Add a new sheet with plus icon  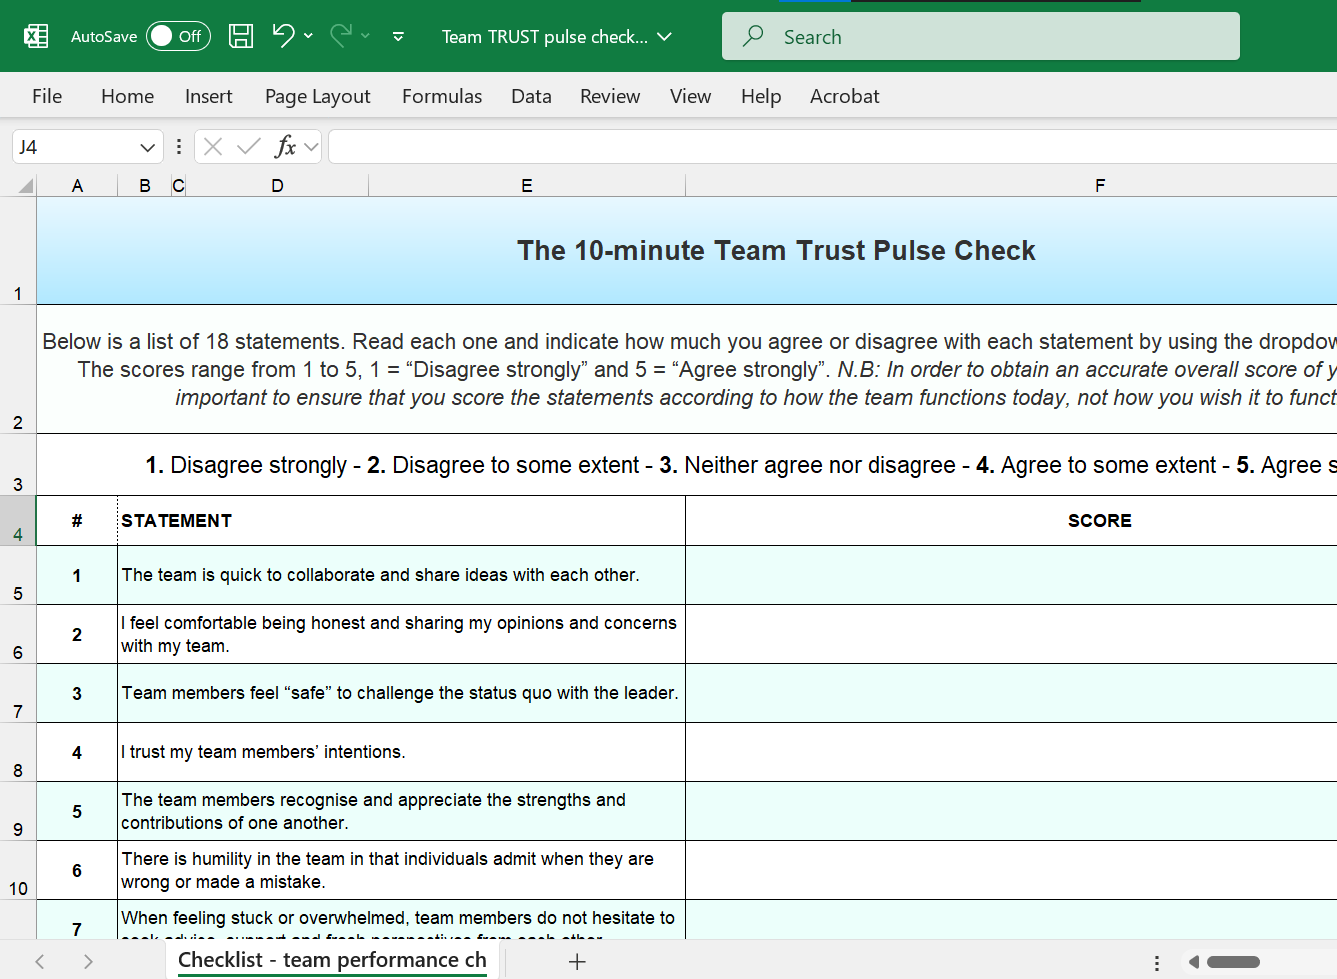[x=577, y=962]
